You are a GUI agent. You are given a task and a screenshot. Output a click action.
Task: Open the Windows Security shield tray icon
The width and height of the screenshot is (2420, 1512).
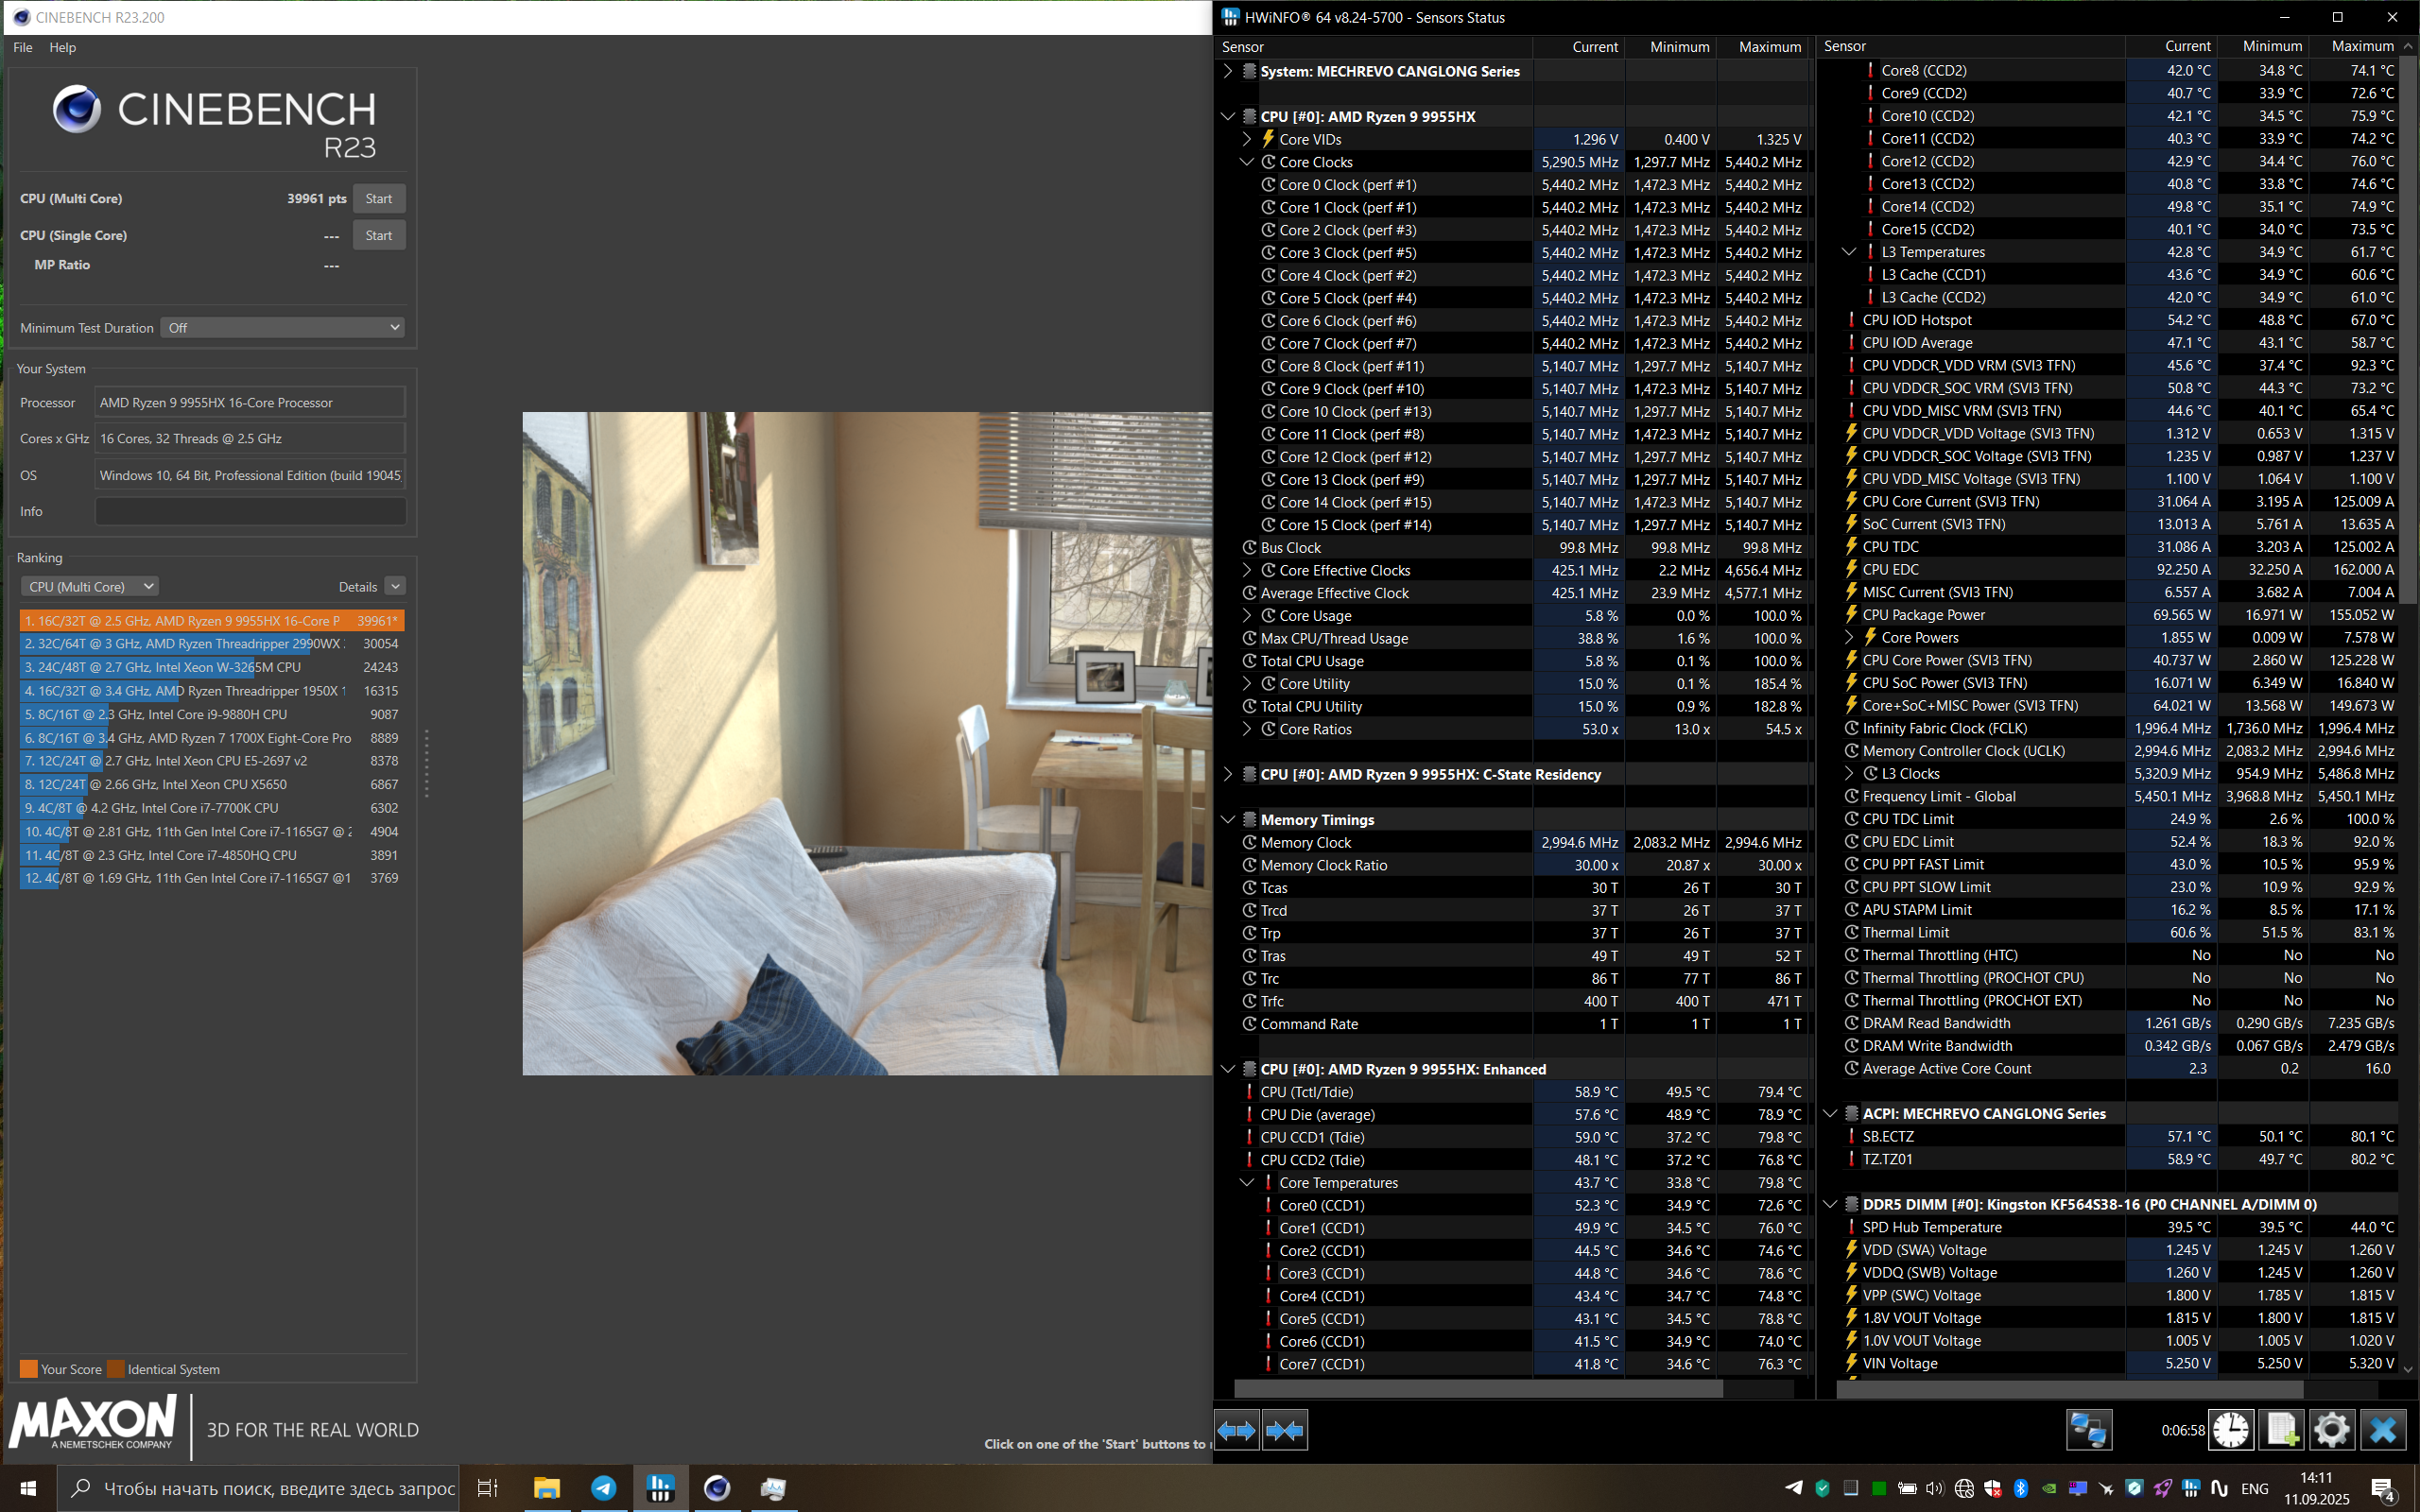click(1992, 1488)
